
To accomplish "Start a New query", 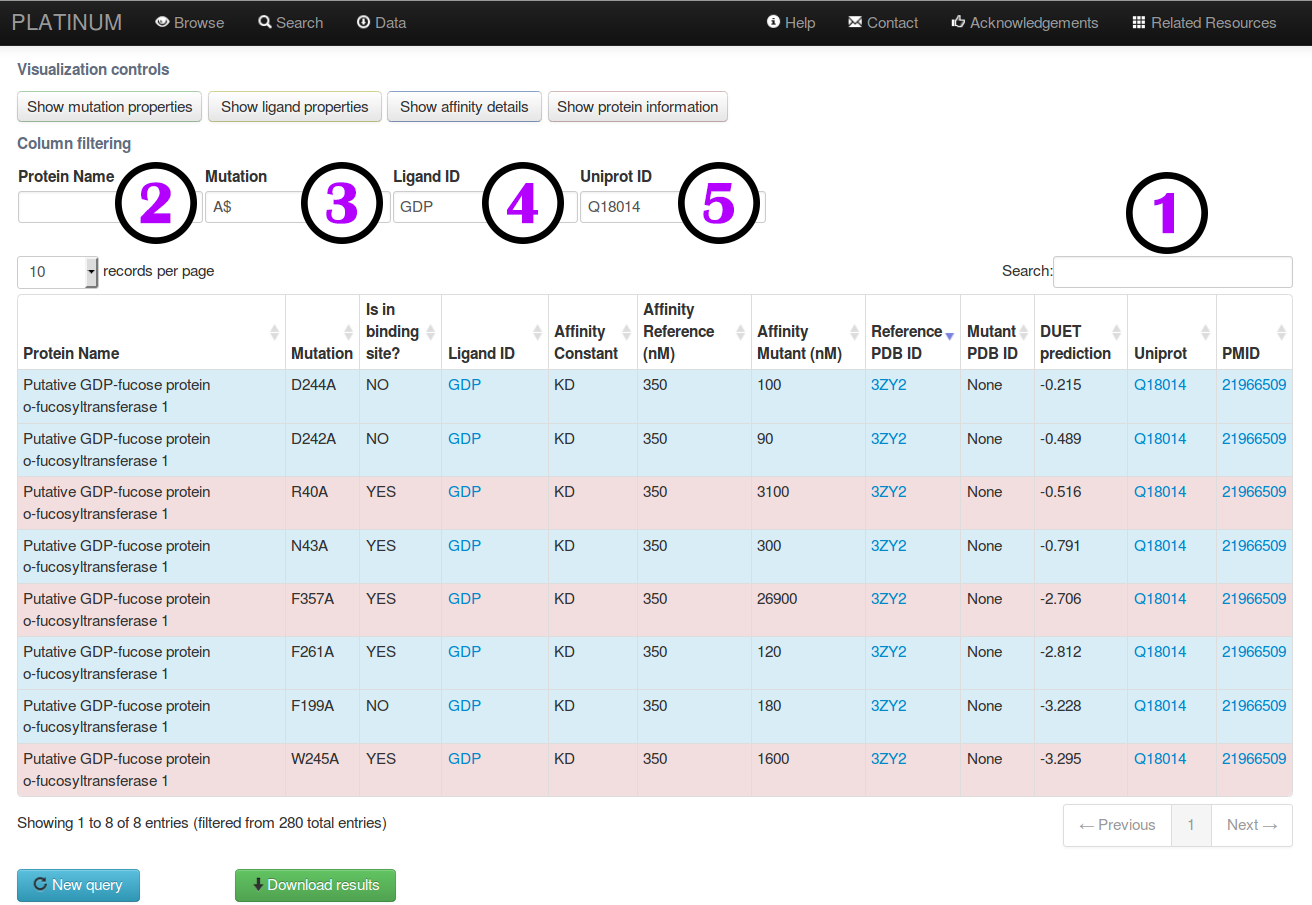I will 78,885.
